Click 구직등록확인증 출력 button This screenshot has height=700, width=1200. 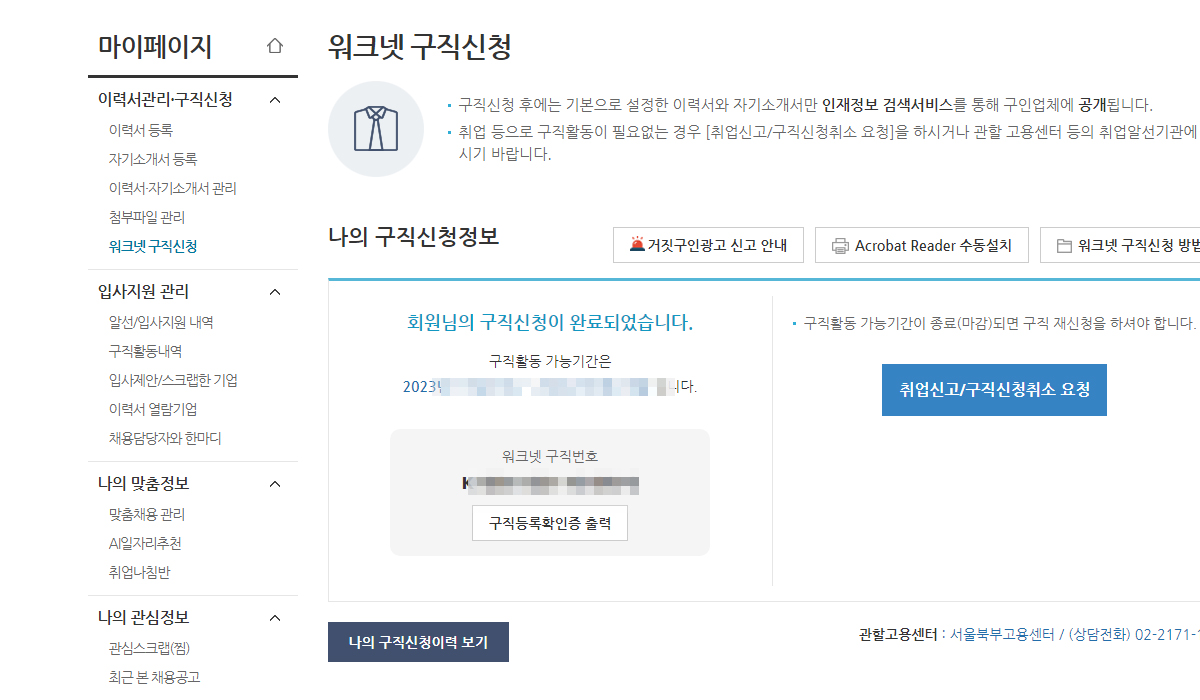click(550, 523)
